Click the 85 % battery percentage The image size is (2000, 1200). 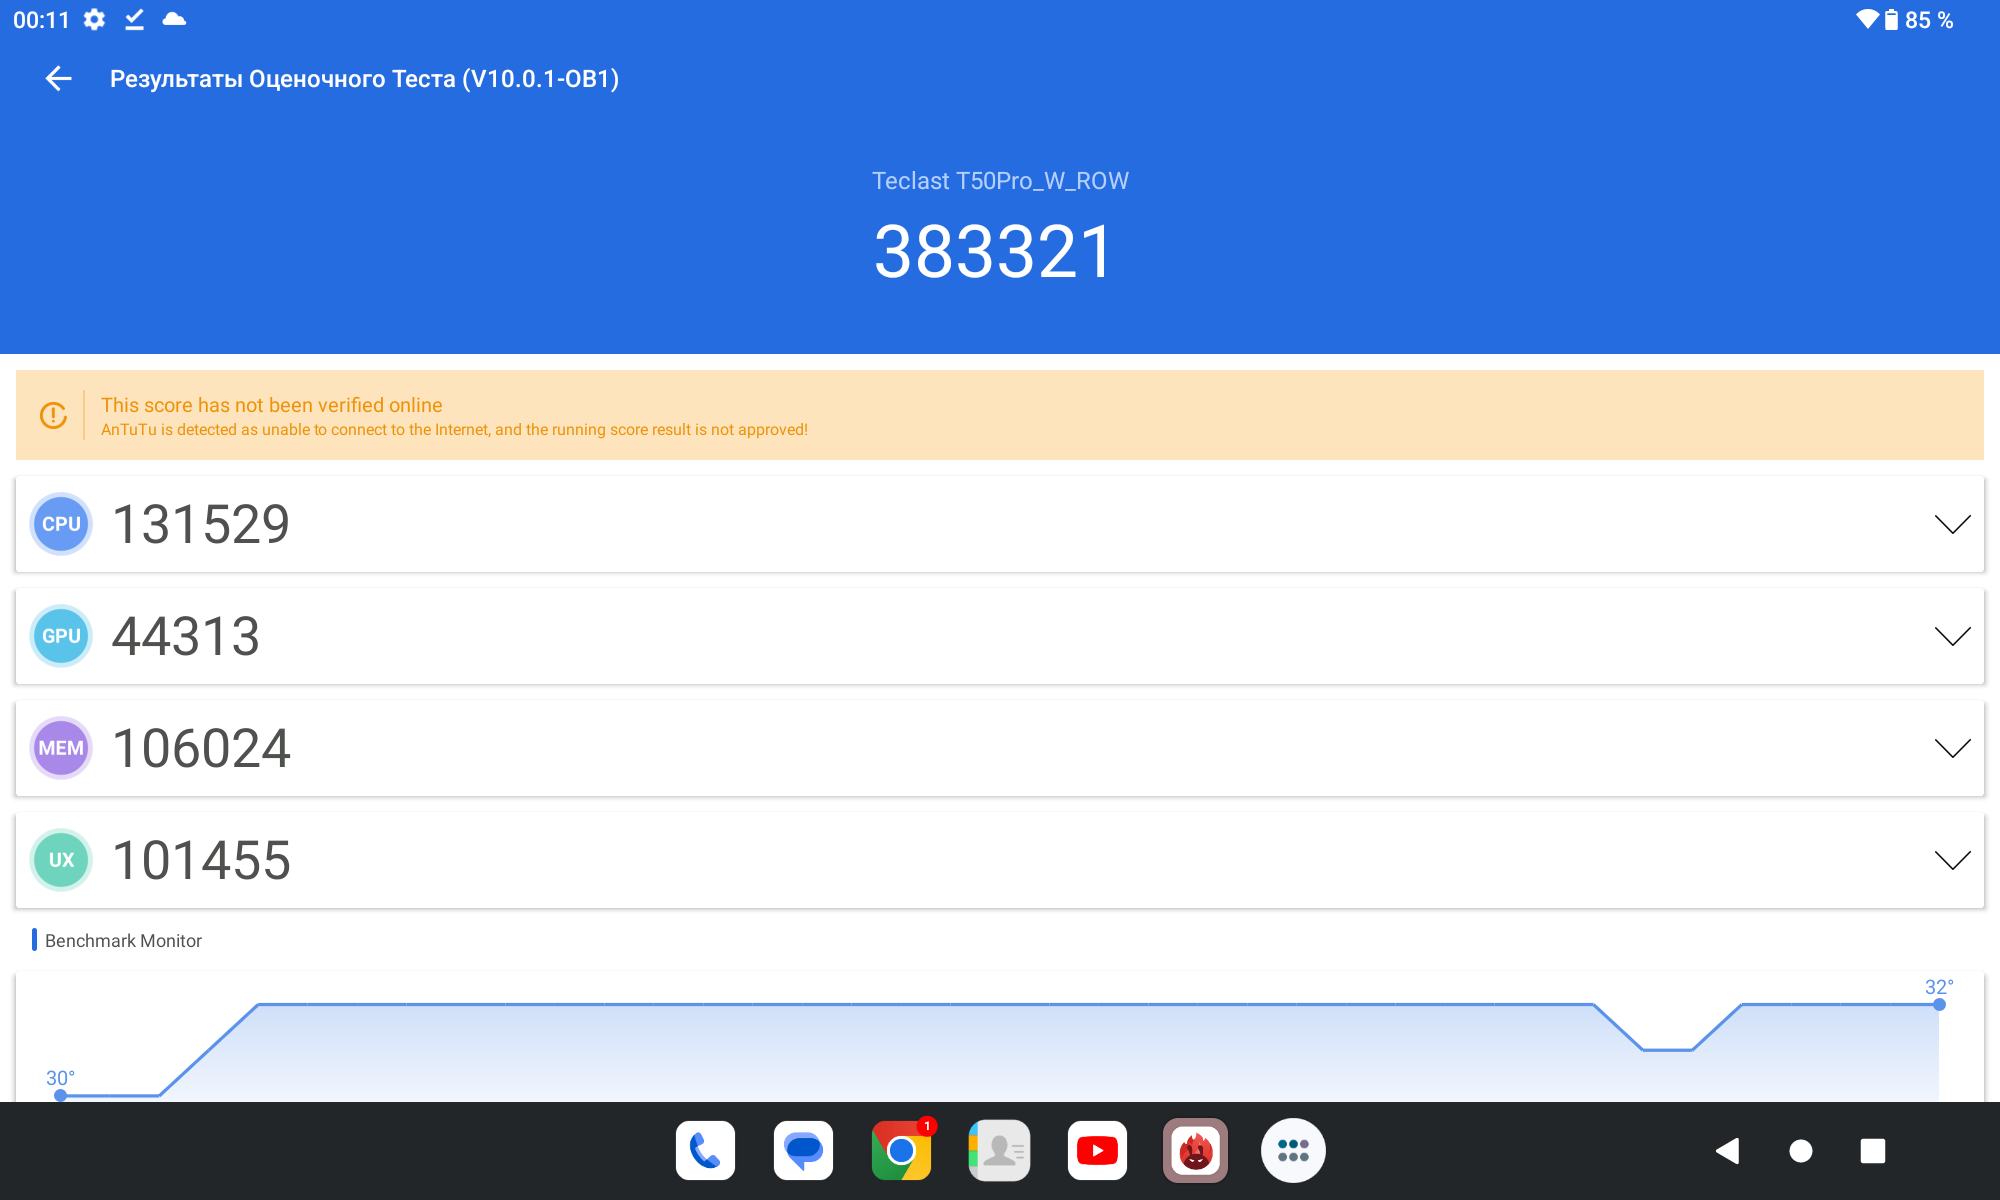pos(1929,20)
